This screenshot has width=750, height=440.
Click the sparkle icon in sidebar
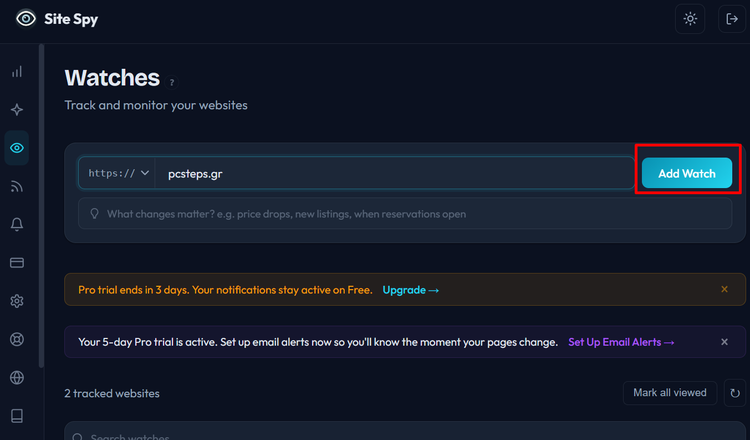point(16,110)
